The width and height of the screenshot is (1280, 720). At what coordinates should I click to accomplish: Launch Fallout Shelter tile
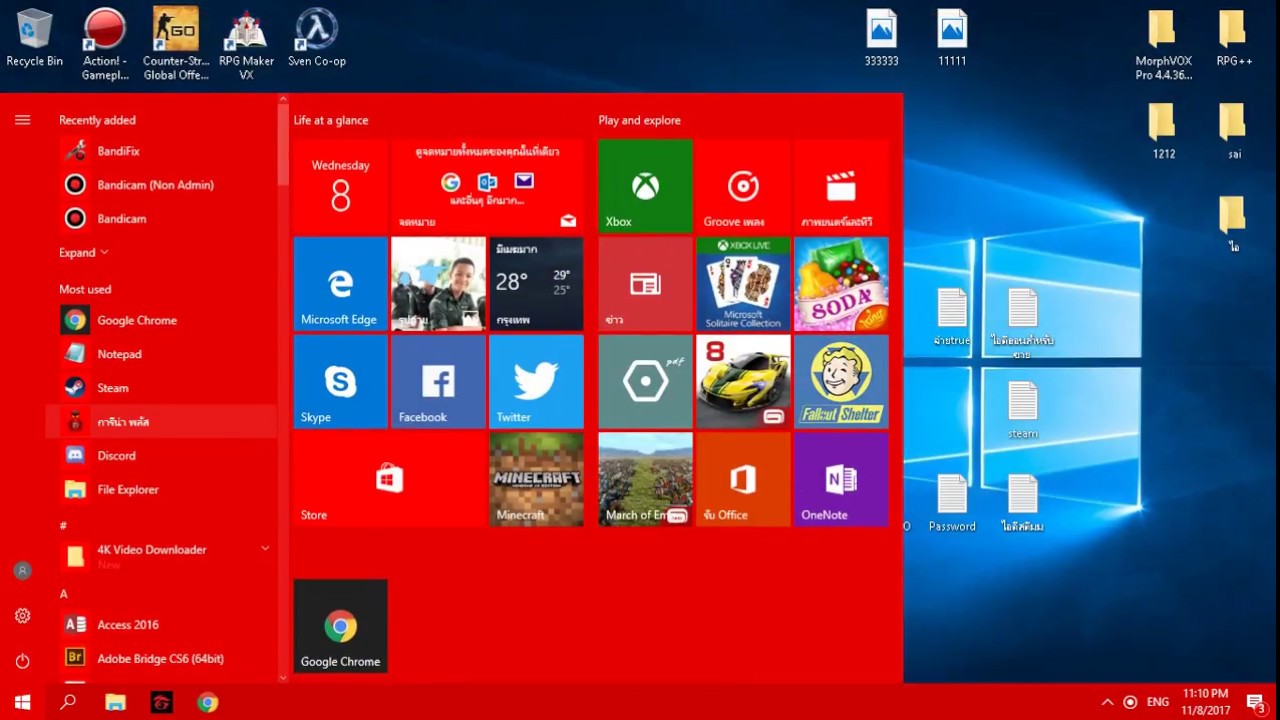[x=841, y=382]
